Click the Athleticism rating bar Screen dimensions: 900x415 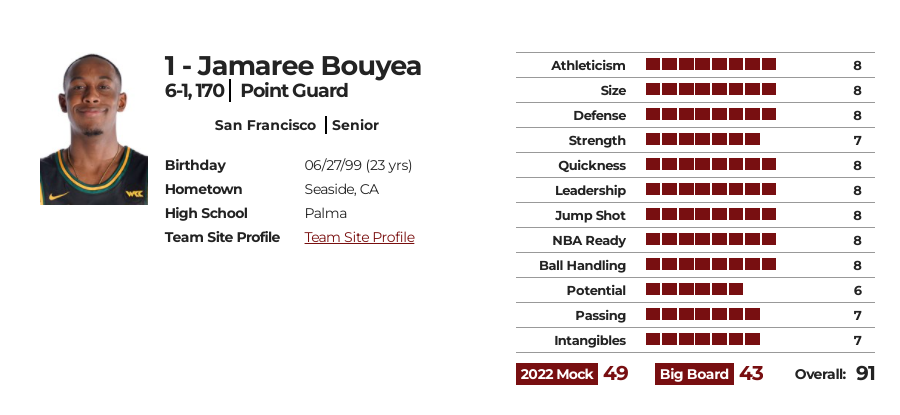[710, 65]
